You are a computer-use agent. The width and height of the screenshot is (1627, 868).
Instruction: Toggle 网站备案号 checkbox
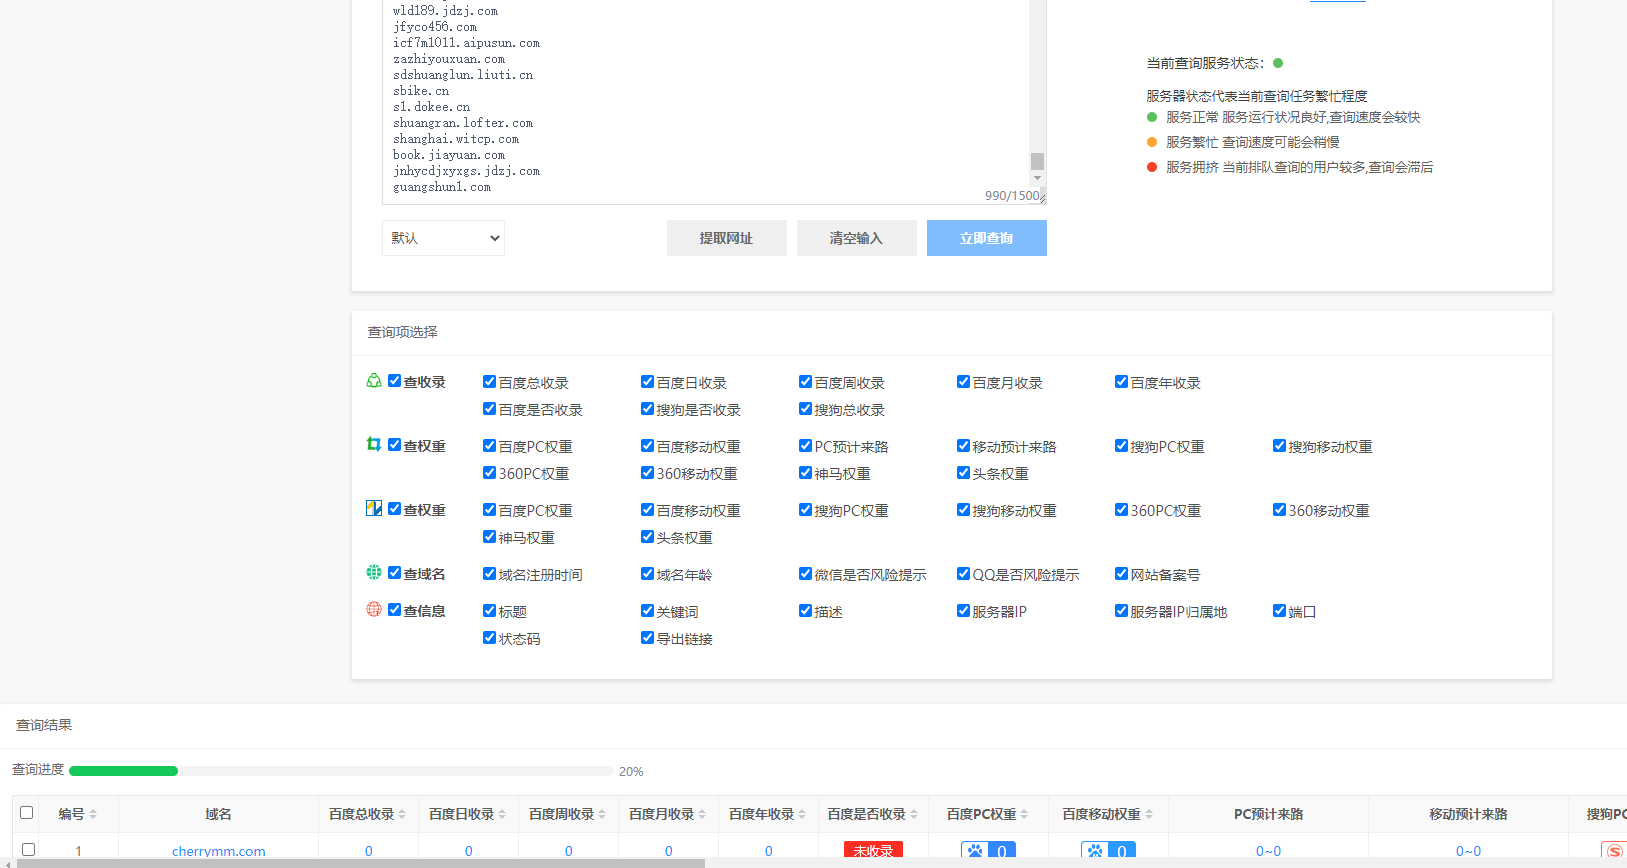(1122, 574)
